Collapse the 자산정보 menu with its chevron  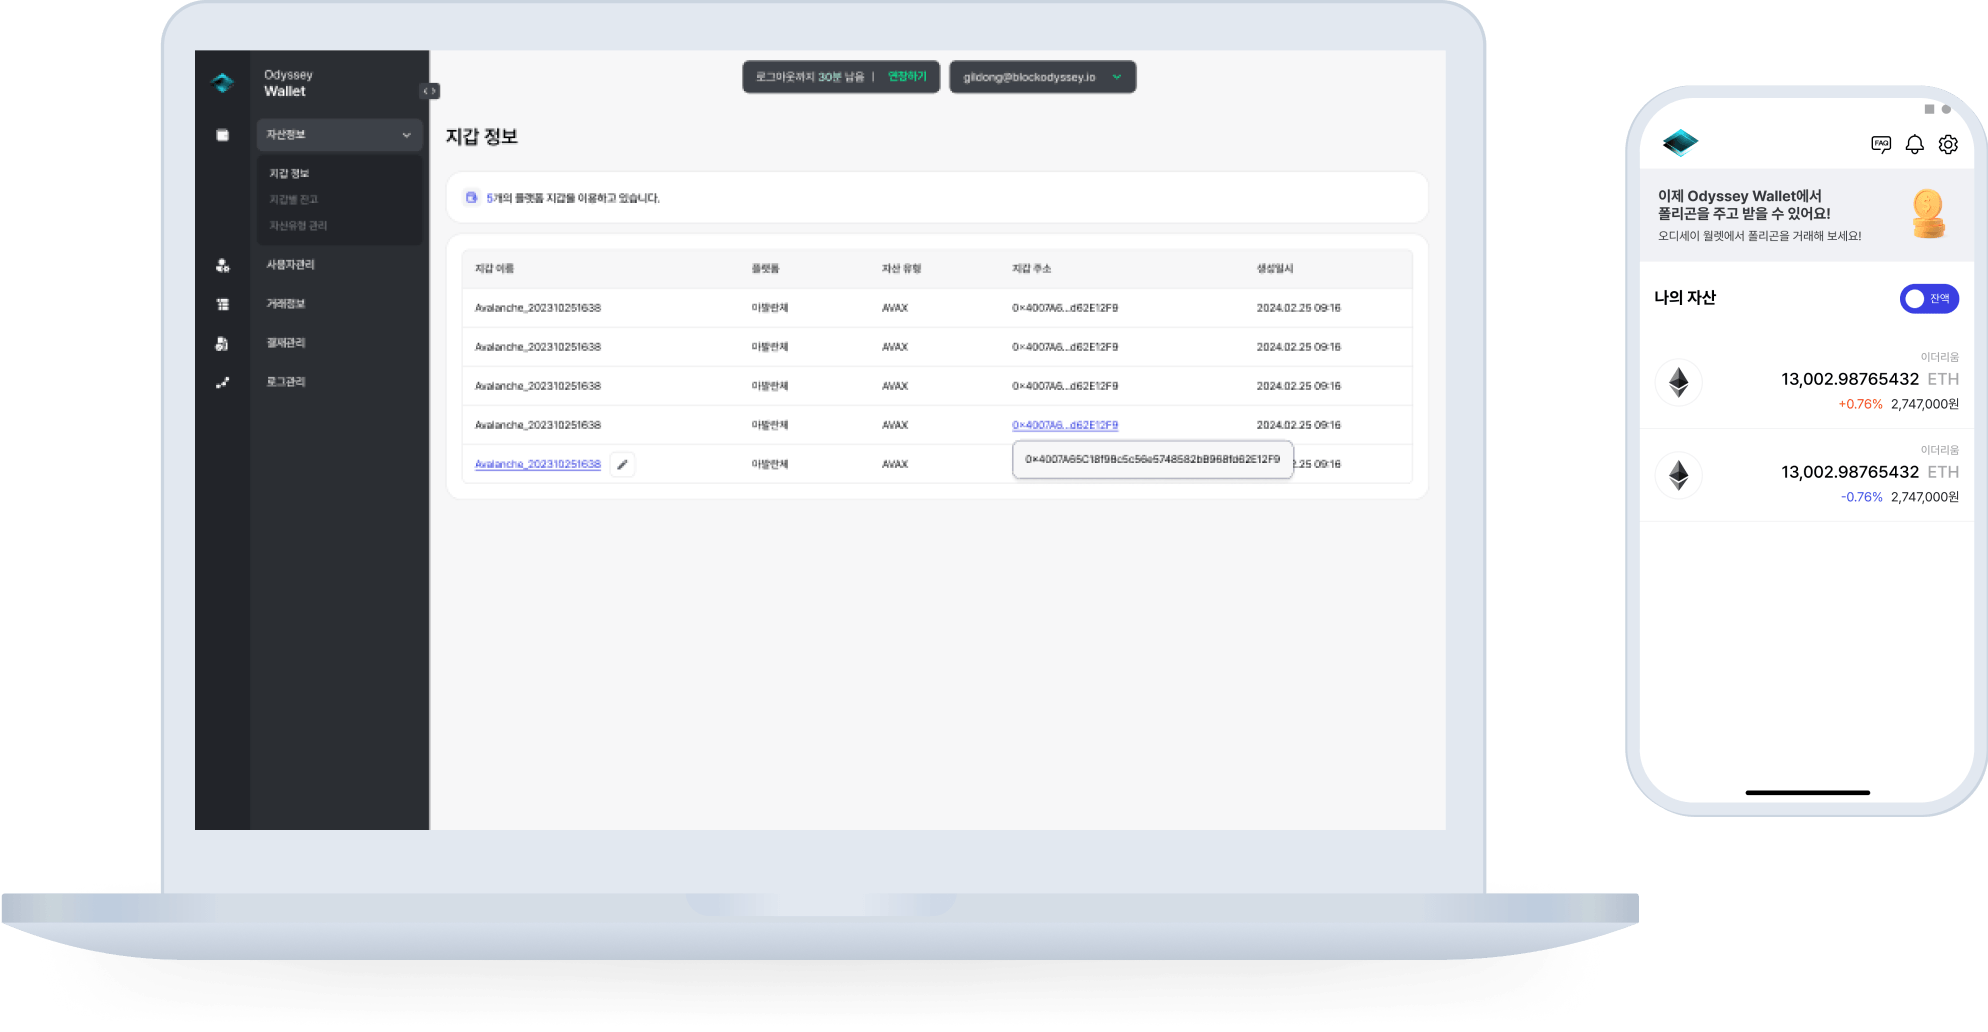coord(406,135)
